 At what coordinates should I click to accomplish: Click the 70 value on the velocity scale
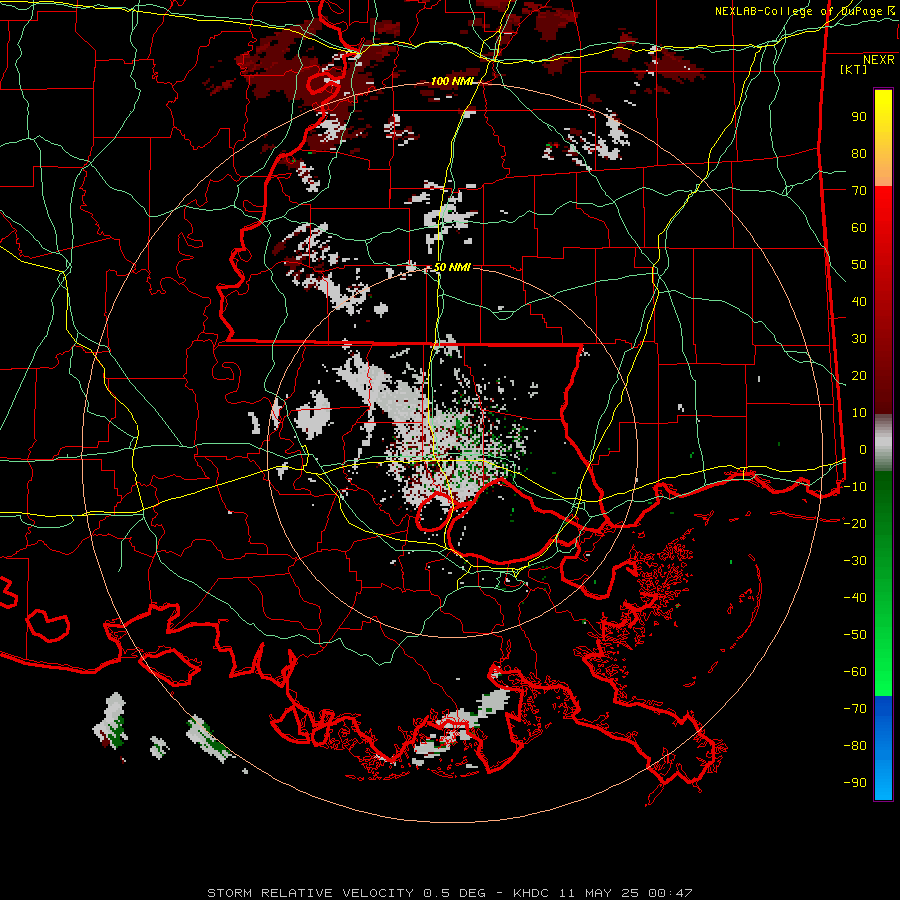click(x=859, y=191)
